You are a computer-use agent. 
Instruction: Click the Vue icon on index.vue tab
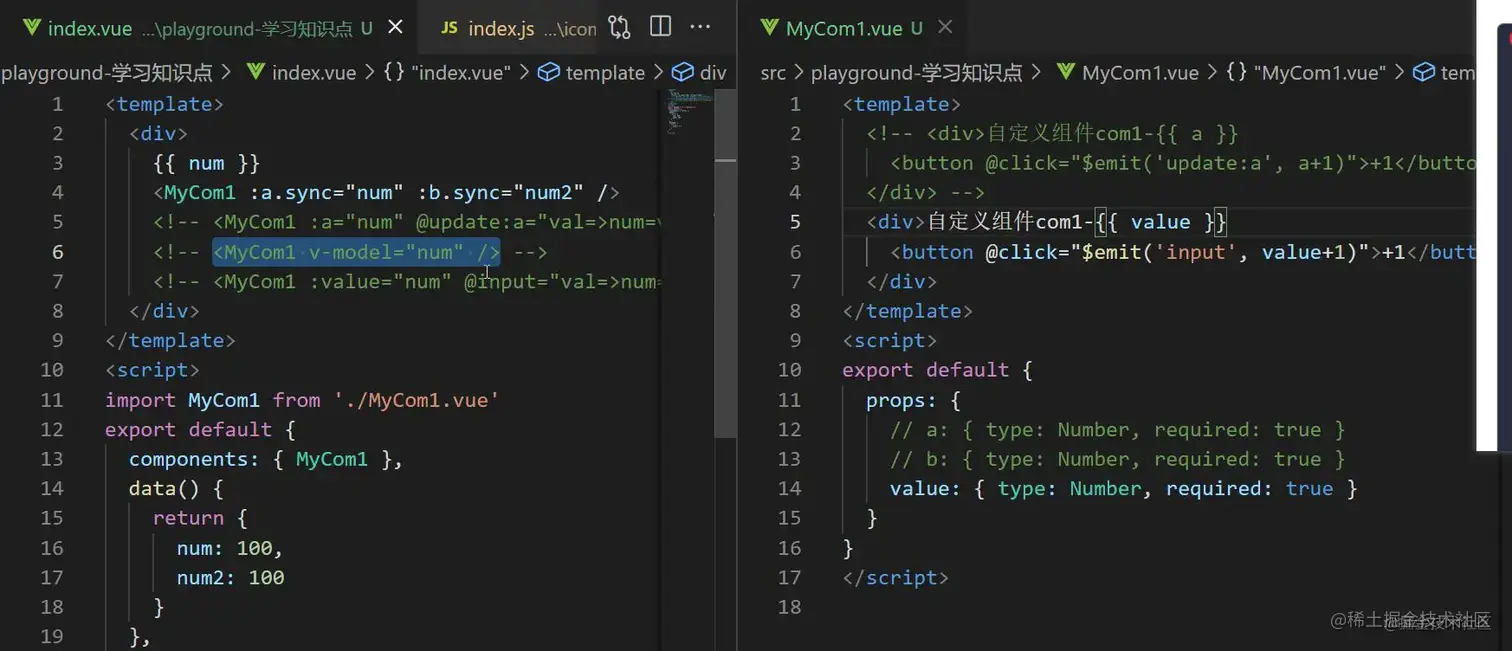point(31,28)
